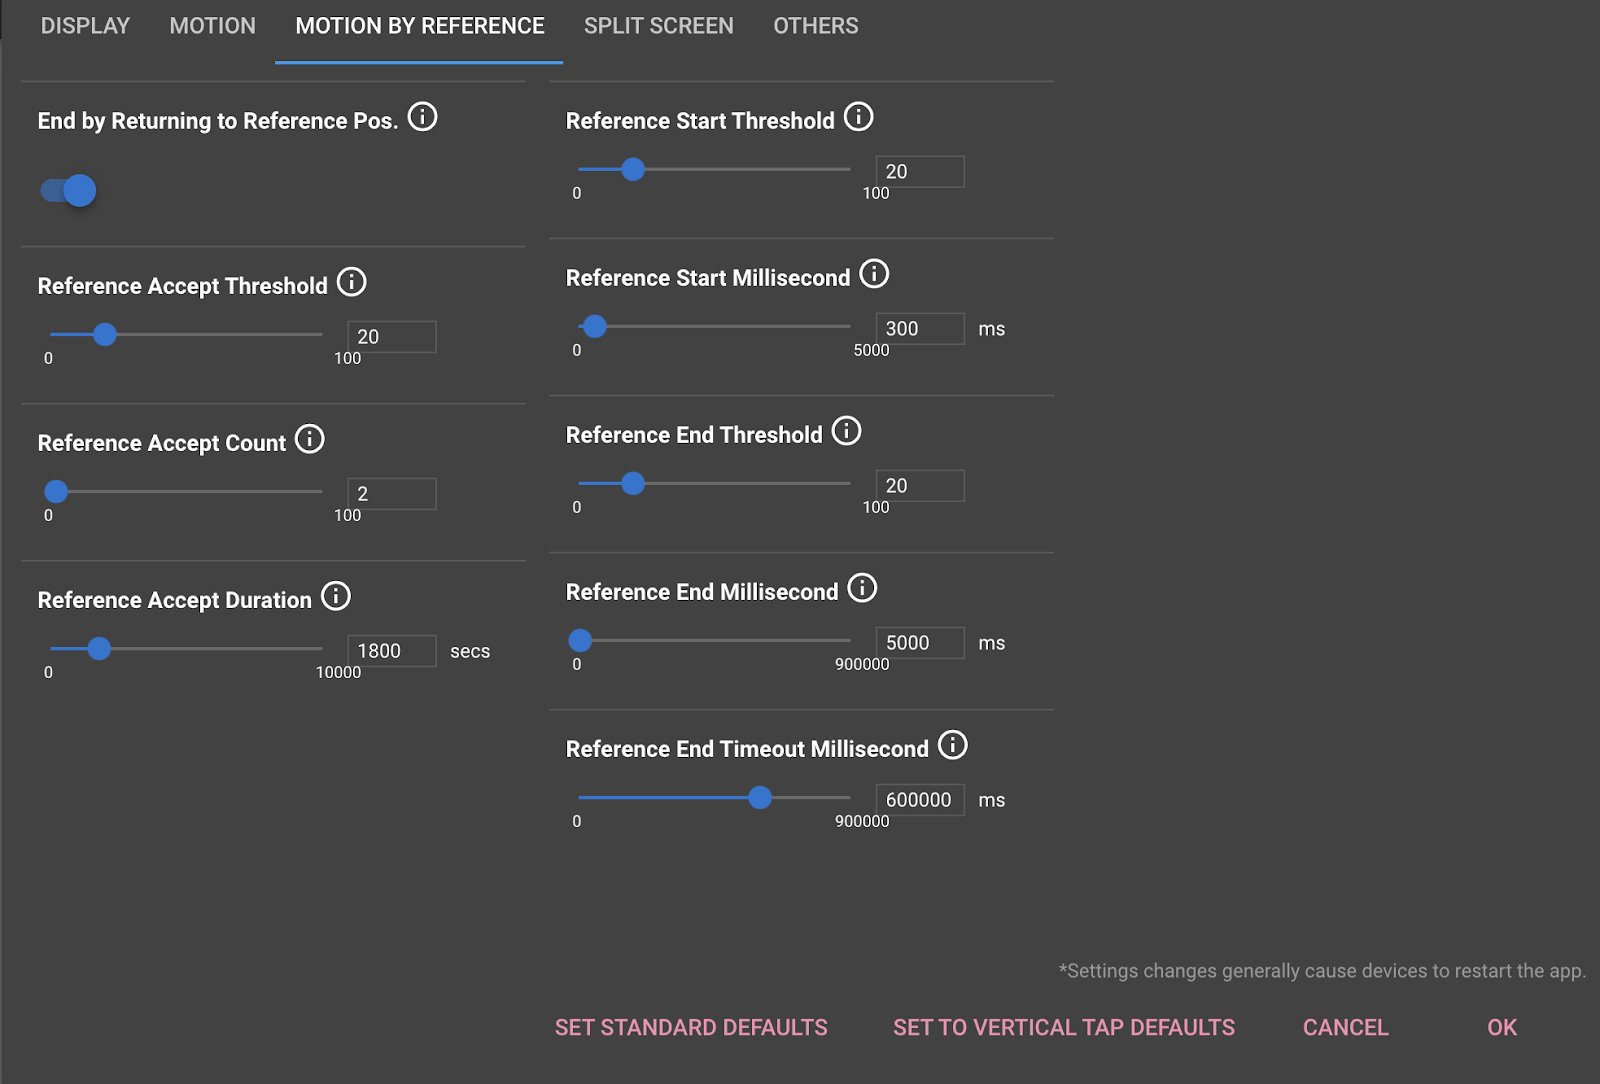This screenshot has height=1084, width=1600.
Task: Click the Reference End Timeout slider handle
Action: tap(760, 797)
